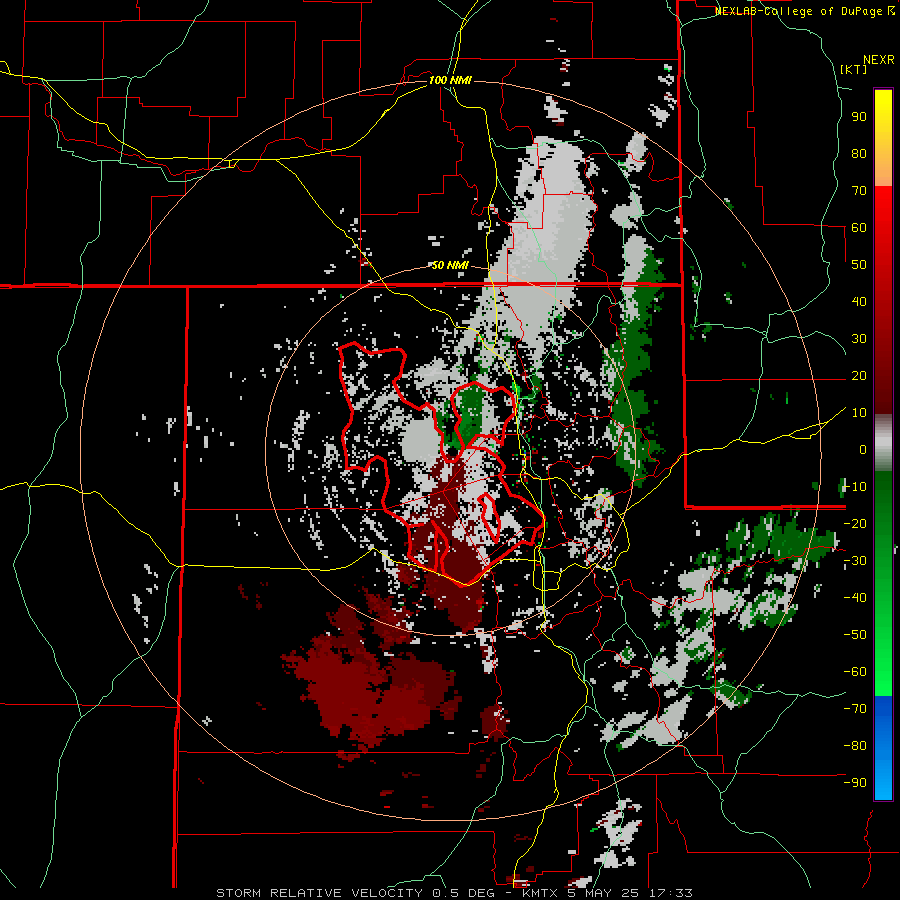Click the -60 value on the velocity scale
The height and width of the screenshot is (900, 900).
pyautogui.click(x=855, y=672)
